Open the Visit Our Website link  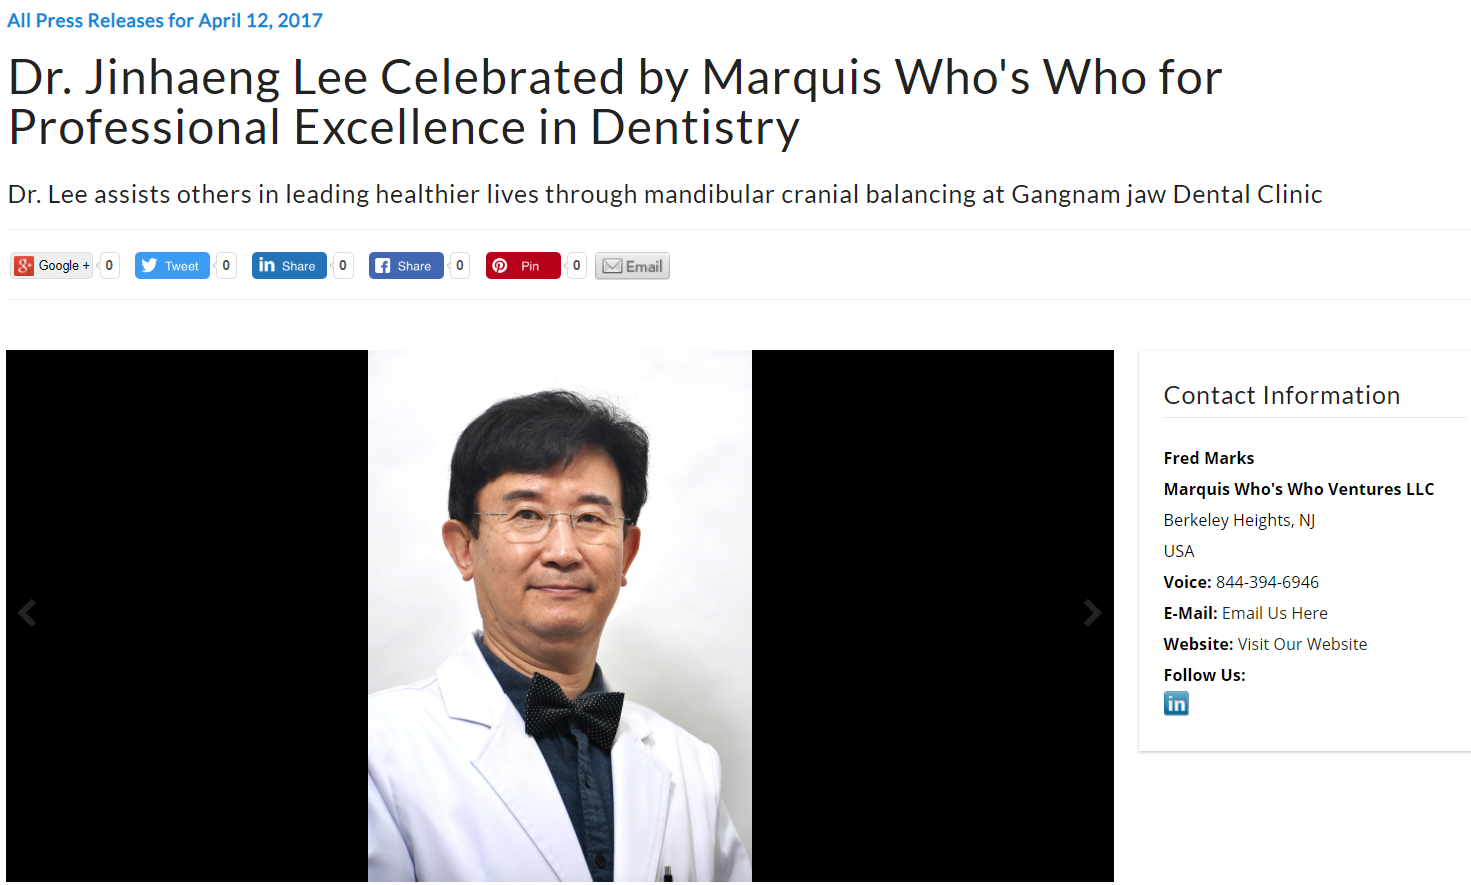click(x=1302, y=644)
